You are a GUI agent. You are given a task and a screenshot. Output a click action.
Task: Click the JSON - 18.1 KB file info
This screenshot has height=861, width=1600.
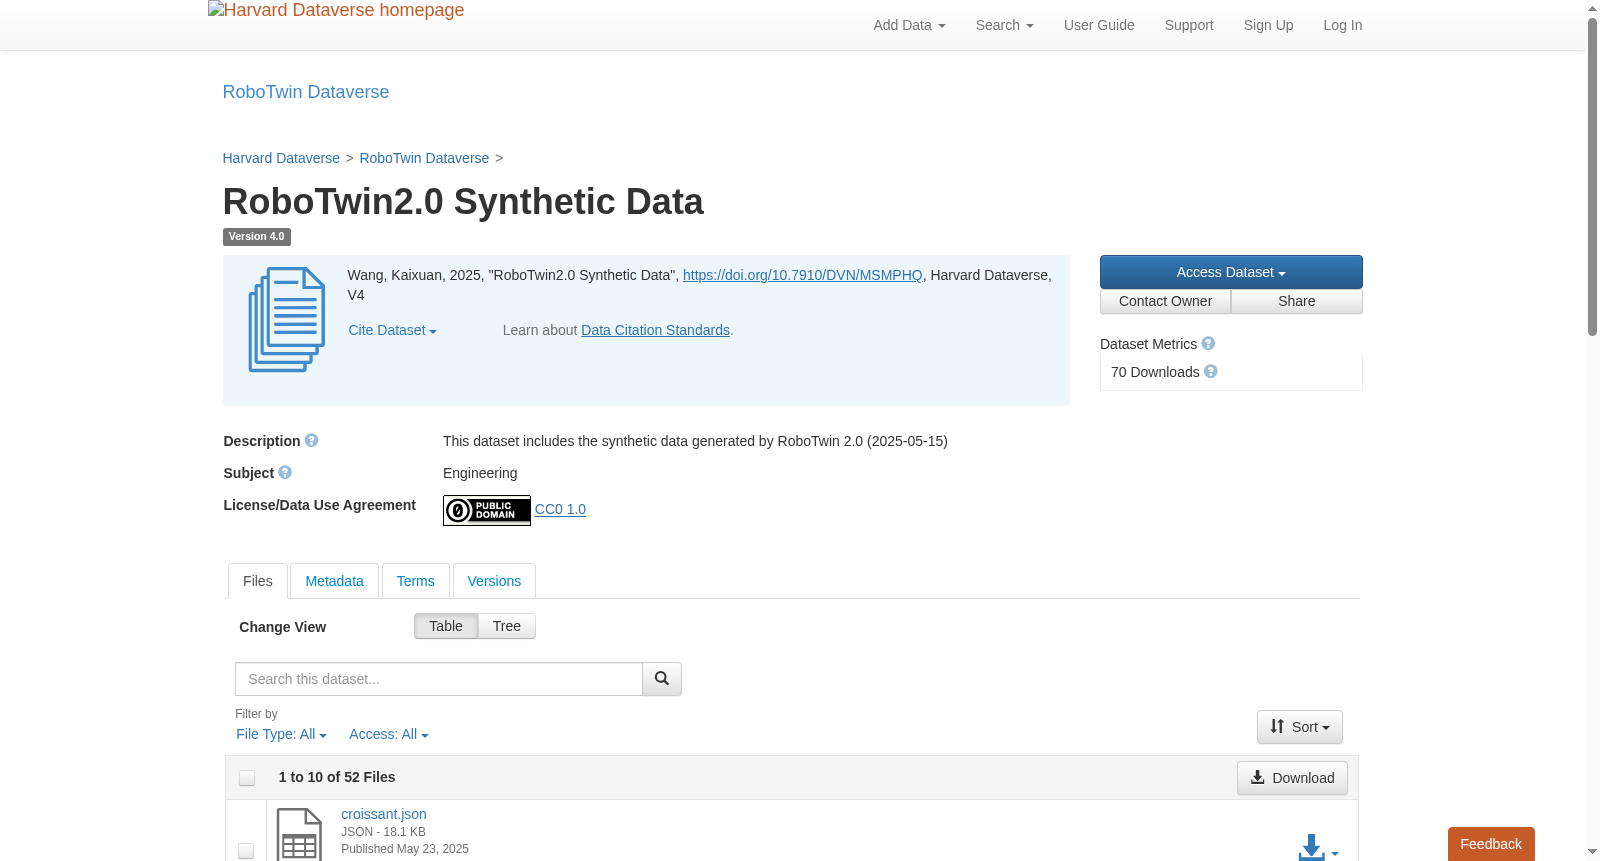point(384,832)
